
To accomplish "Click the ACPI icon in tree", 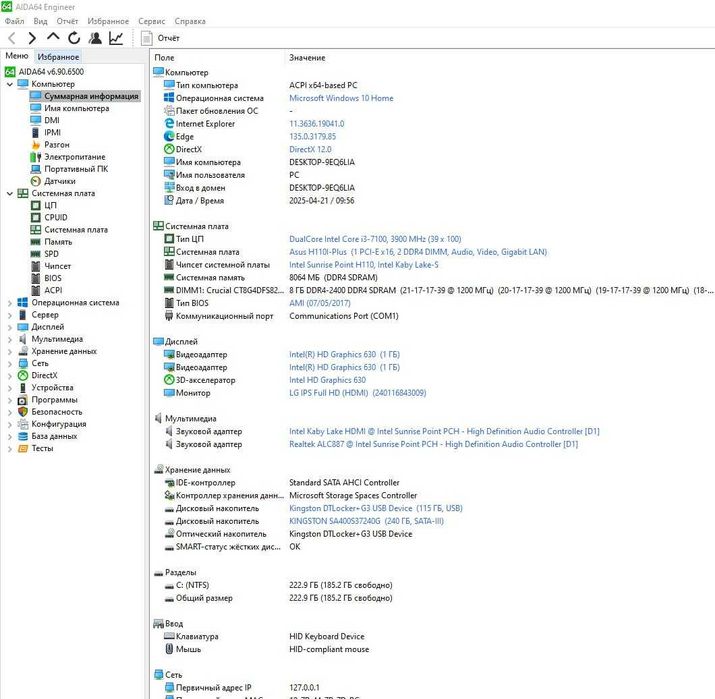I will pos(36,290).
